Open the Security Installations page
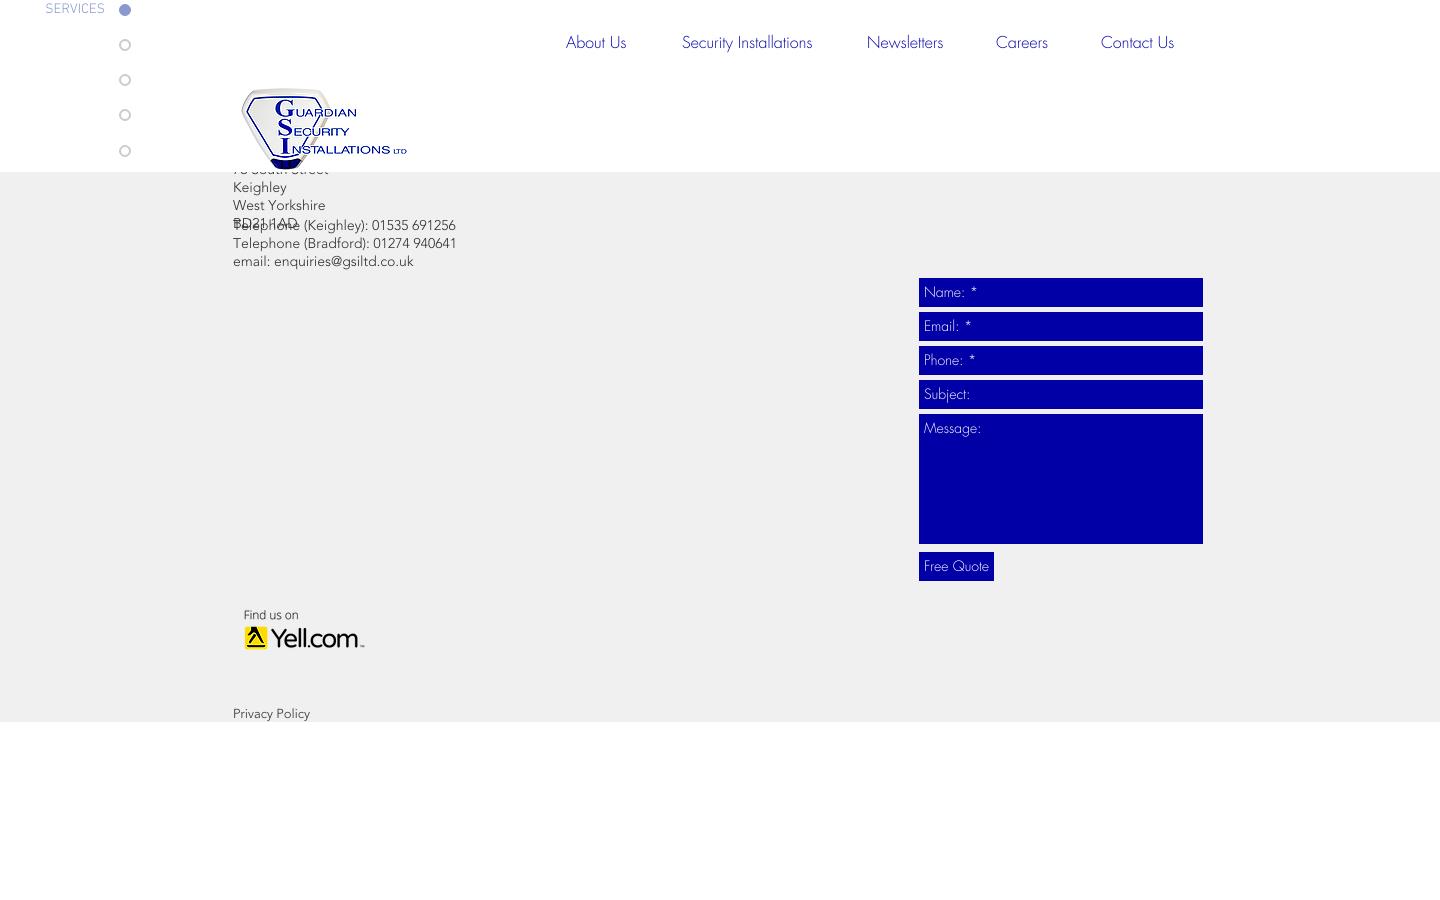 [x=747, y=42]
